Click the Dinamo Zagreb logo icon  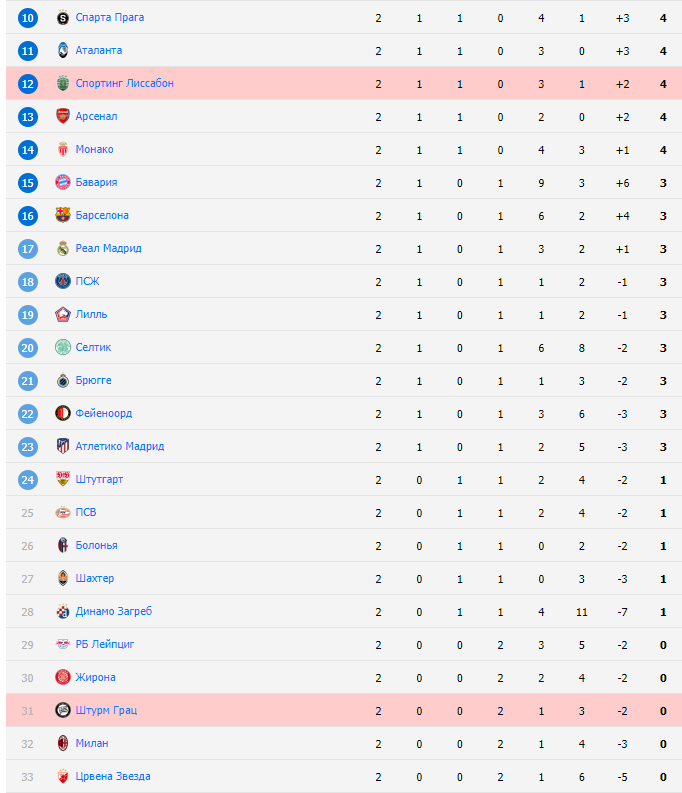click(63, 612)
